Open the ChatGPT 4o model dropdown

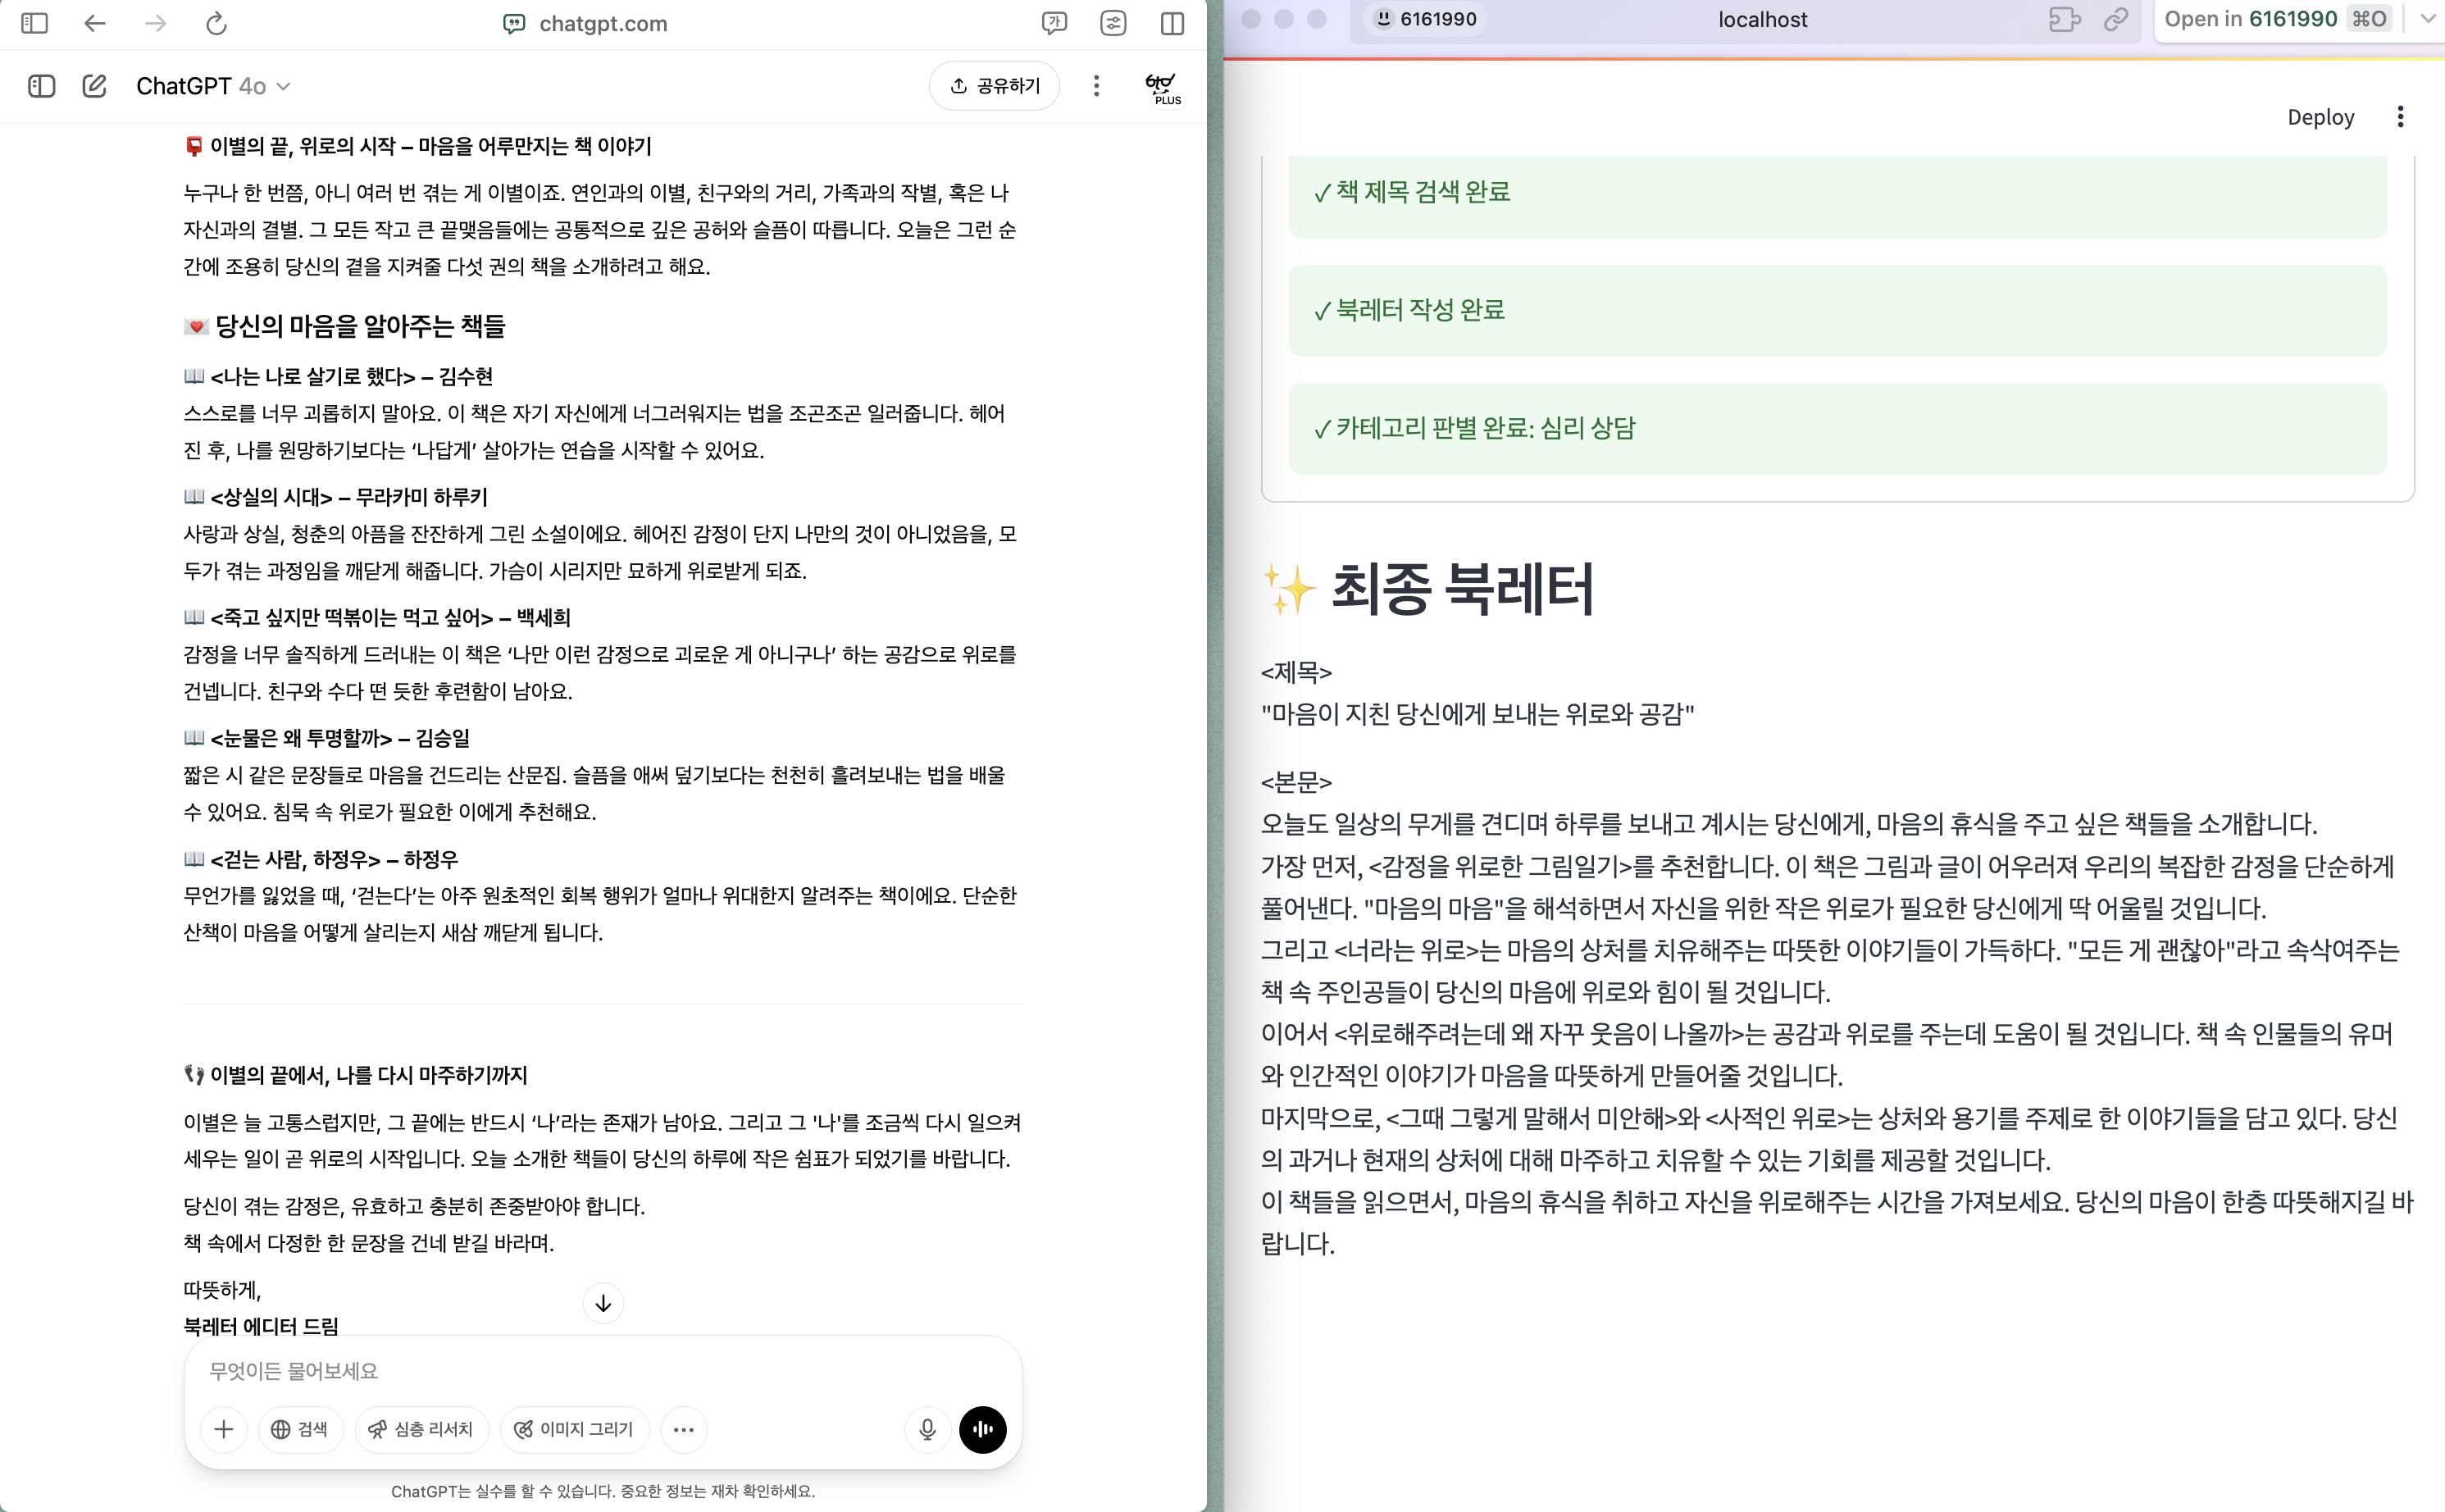[x=213, y=86]
